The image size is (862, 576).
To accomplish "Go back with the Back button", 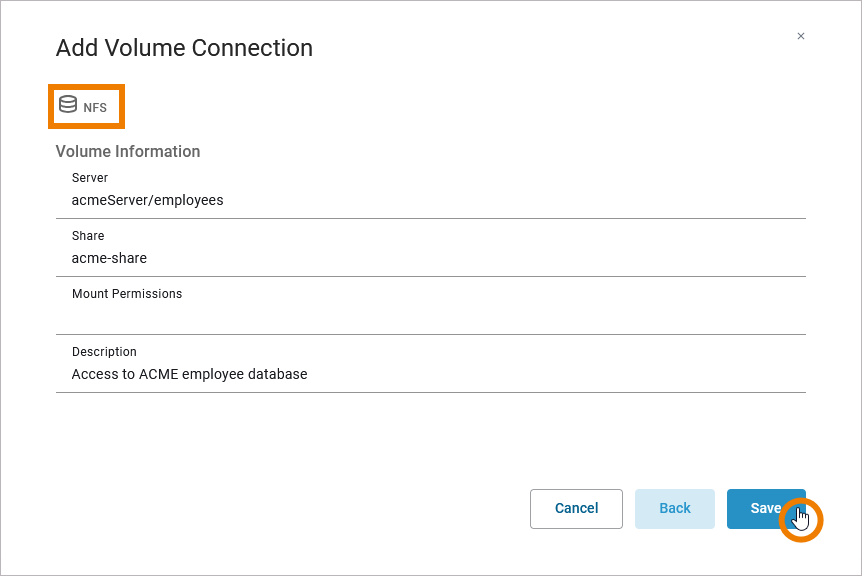I will [x=674, y=508].
